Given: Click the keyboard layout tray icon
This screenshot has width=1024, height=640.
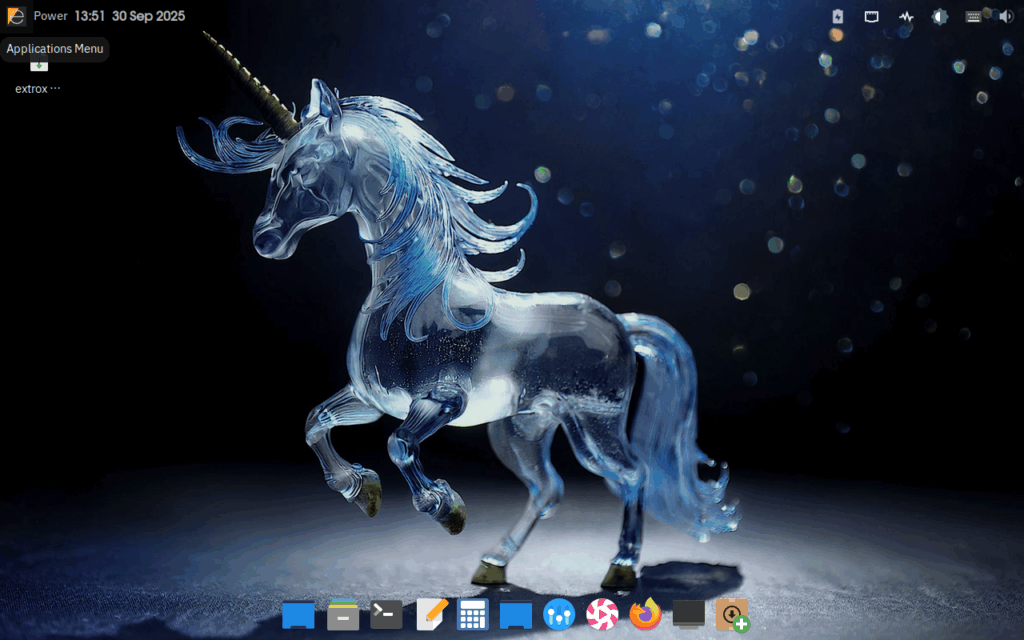Looking at the screenshot, I should pyautogui.click(x=973, y=17).
